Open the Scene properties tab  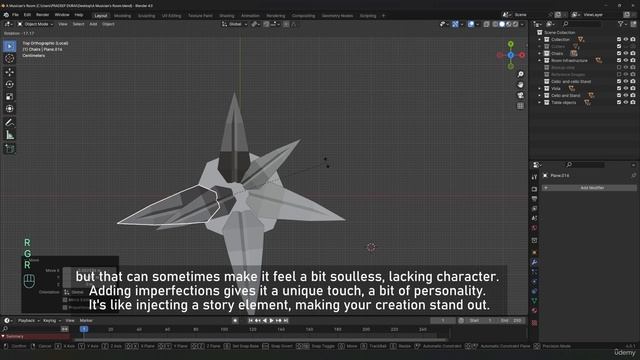[534, 218]
